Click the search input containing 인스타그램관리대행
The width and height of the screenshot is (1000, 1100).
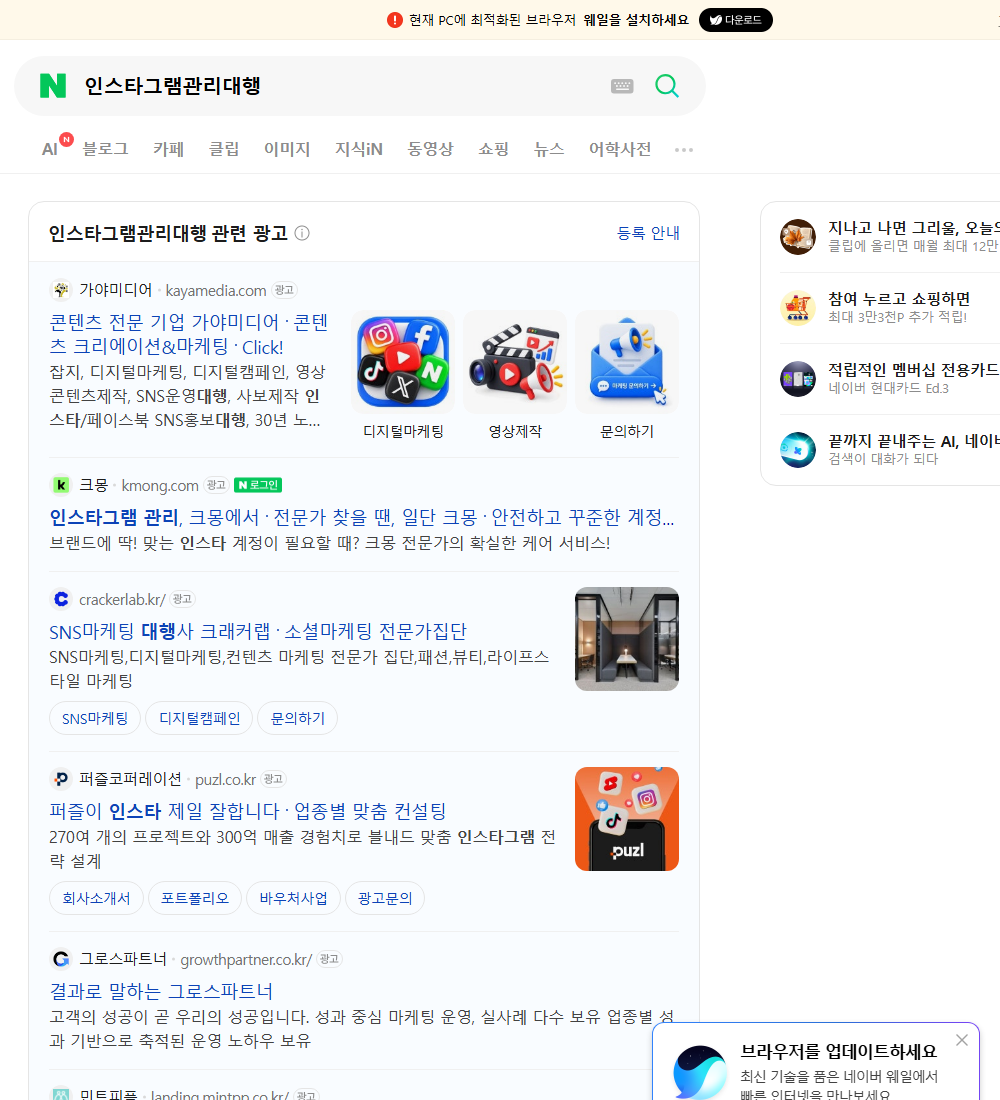tap(340, 86)
